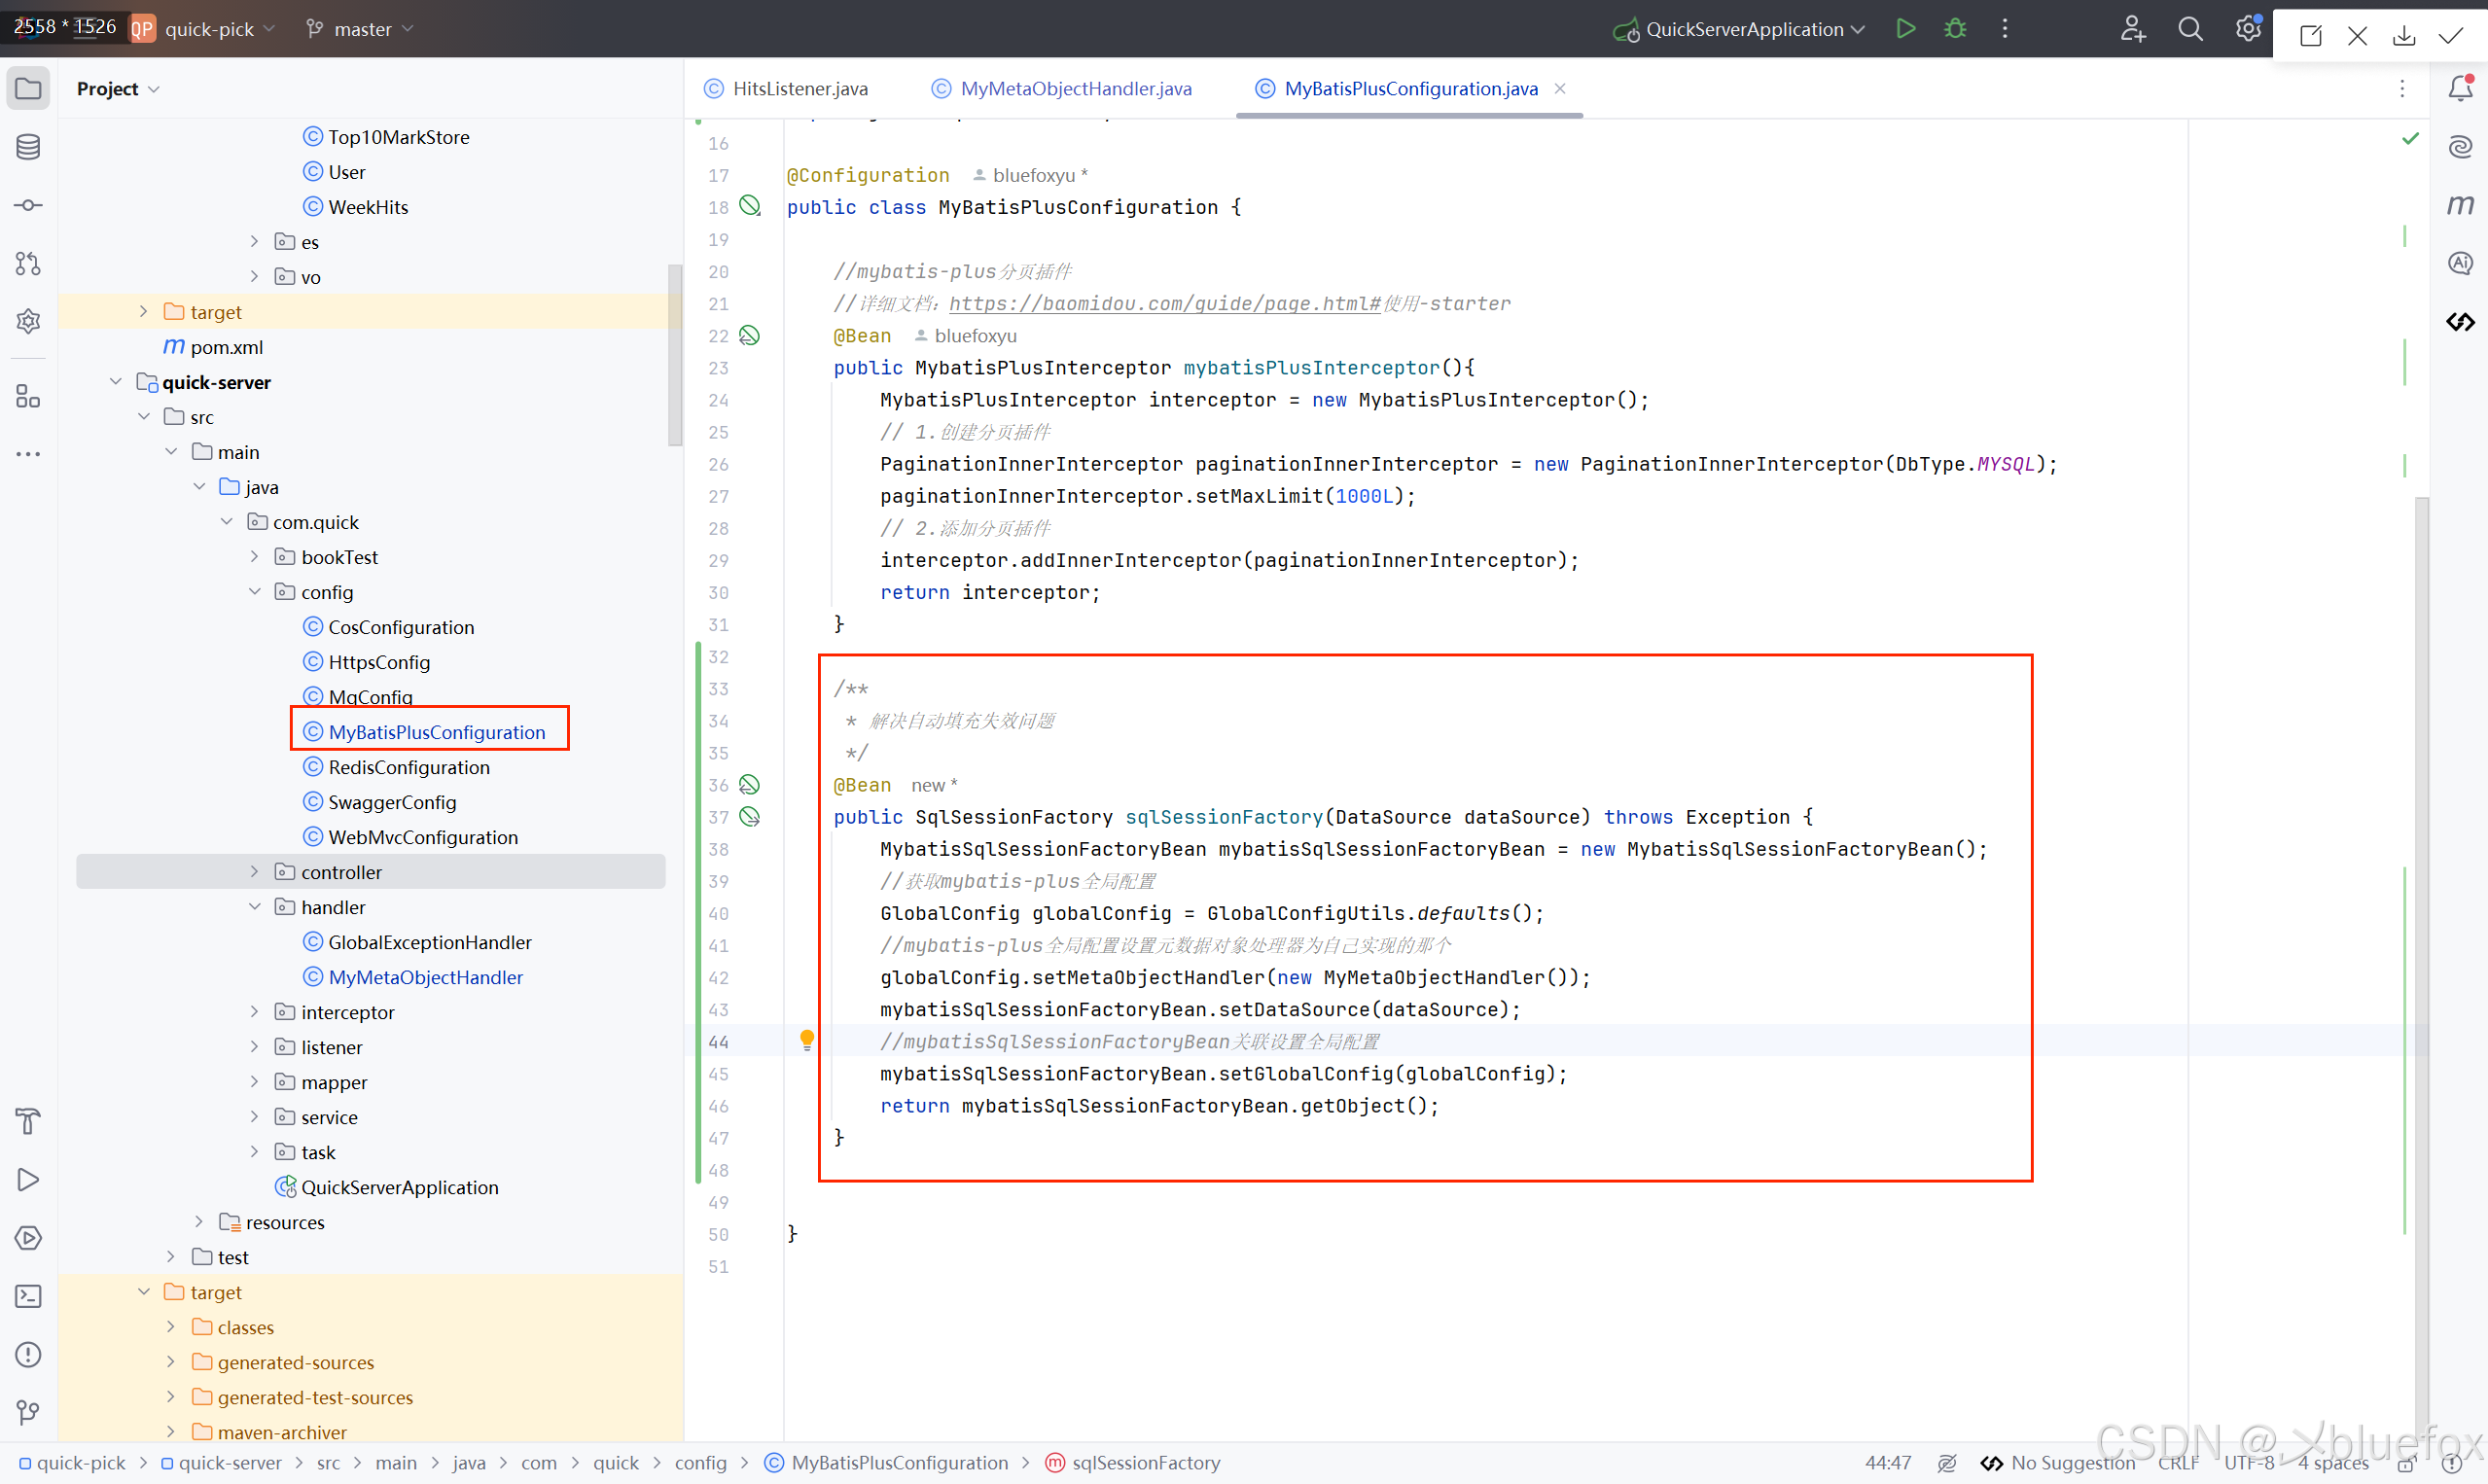Click the bean gutter icon on line 22

[749, 336]
